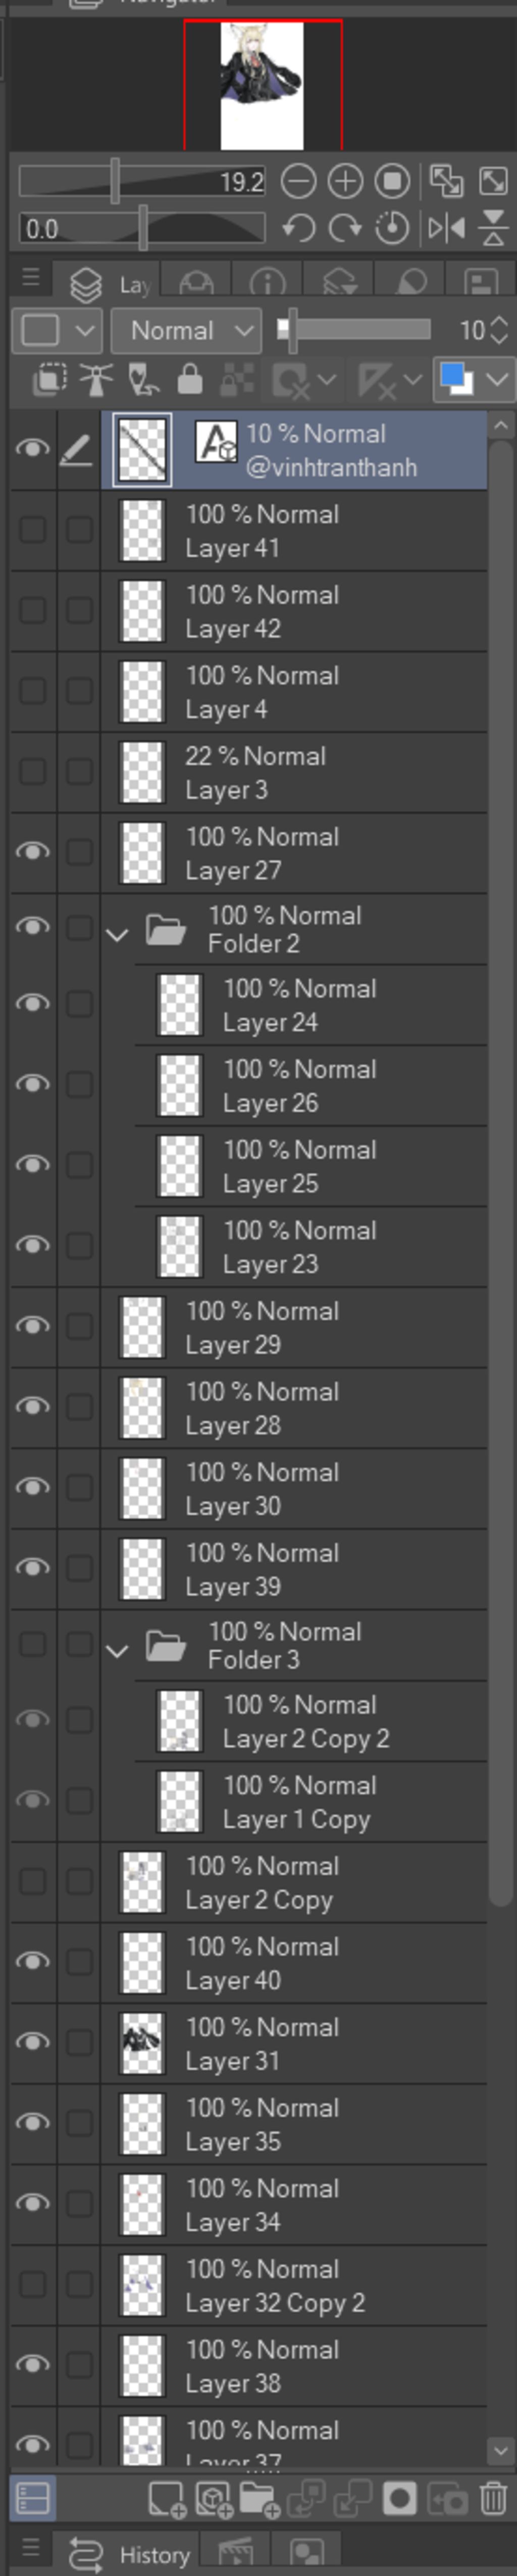Viewport: 517px width, 2576px height.
Task: Click the zoom in button in Navigator
Action: click(345, 181)
